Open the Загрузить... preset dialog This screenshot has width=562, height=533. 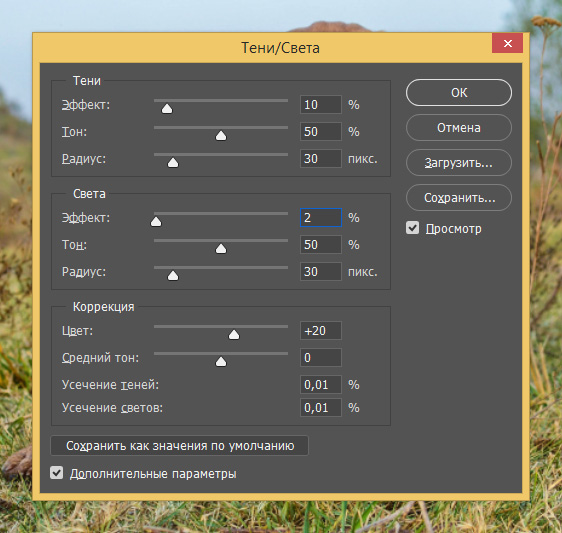pyautogui.click(x=459, y=163)
